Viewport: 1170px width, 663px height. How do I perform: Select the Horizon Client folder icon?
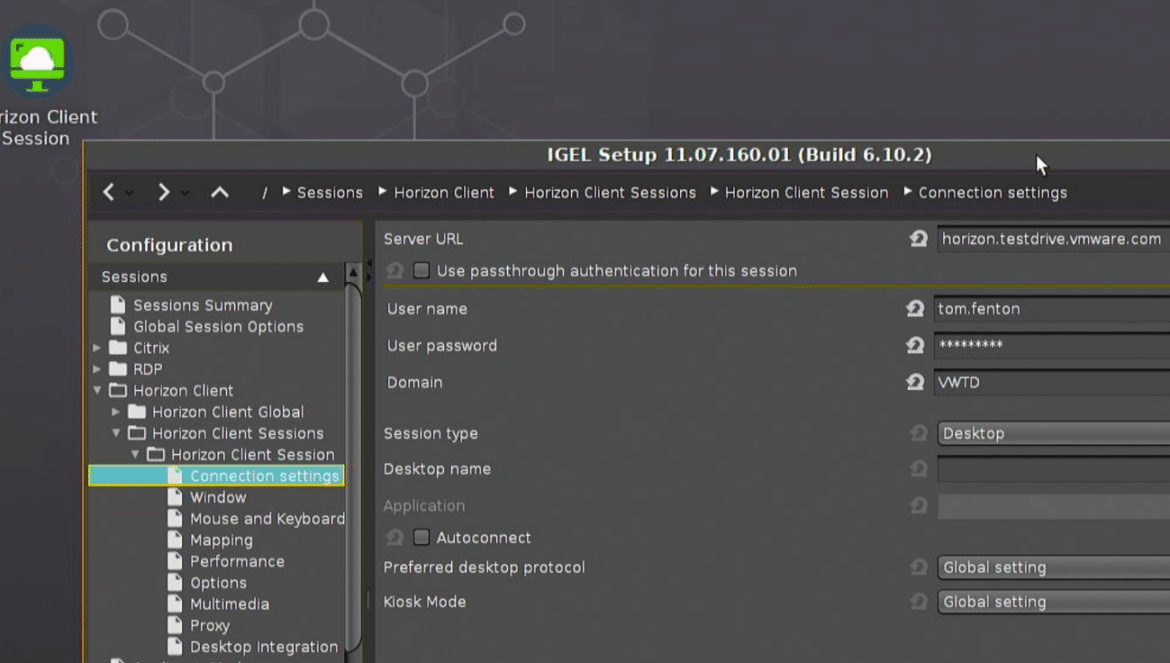click(118, 390)
